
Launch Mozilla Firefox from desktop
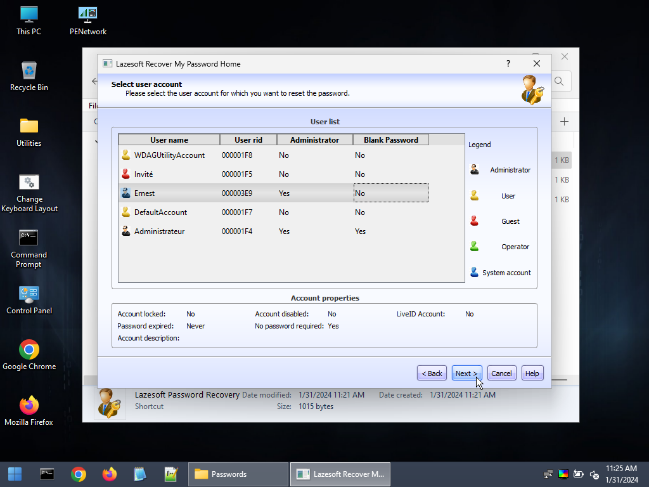pos(29,410)
